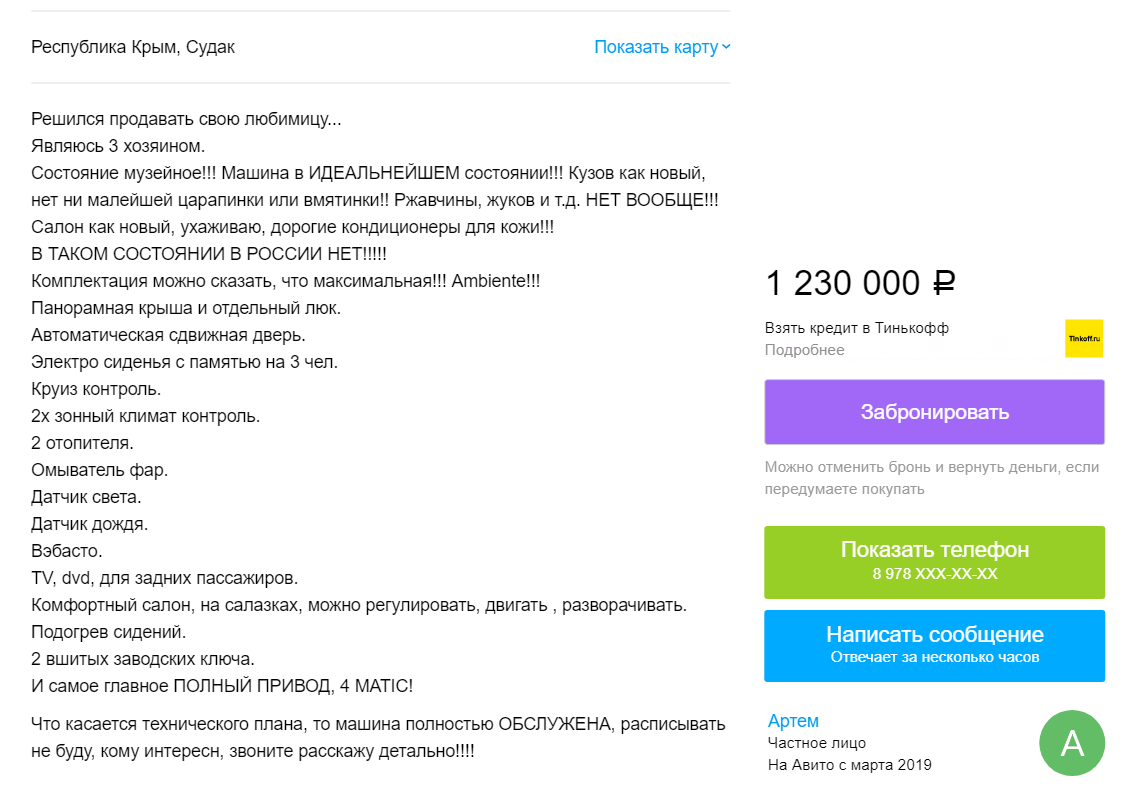Click the line Решился продавать свою любимицу
The image size is (1128, 787).
pyautogui.click(x=185, y=117)
